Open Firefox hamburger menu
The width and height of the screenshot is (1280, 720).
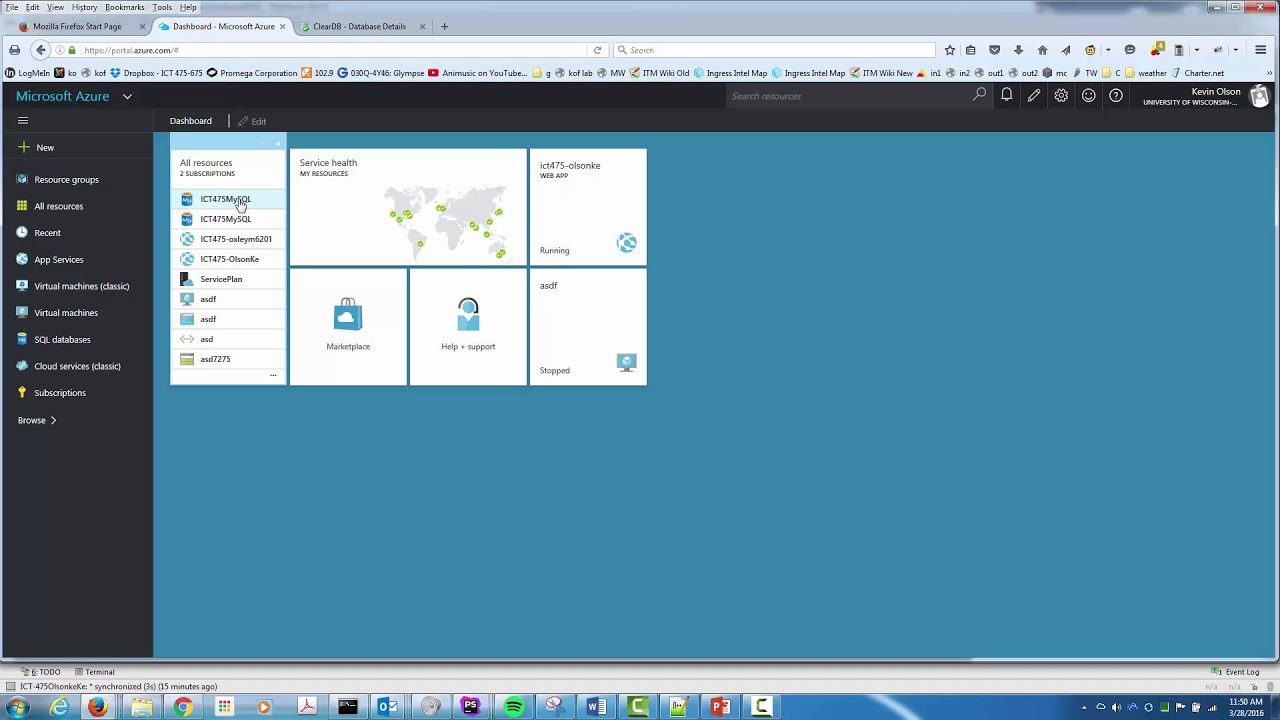pos(1260,50)
